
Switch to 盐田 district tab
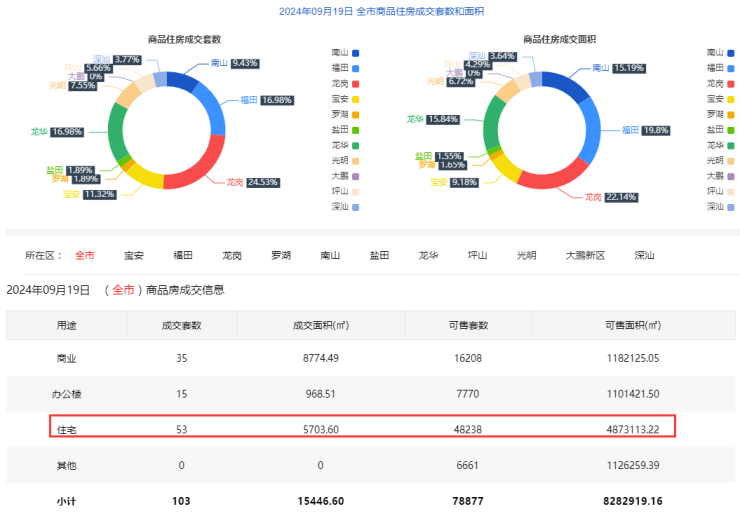[379, 255]
